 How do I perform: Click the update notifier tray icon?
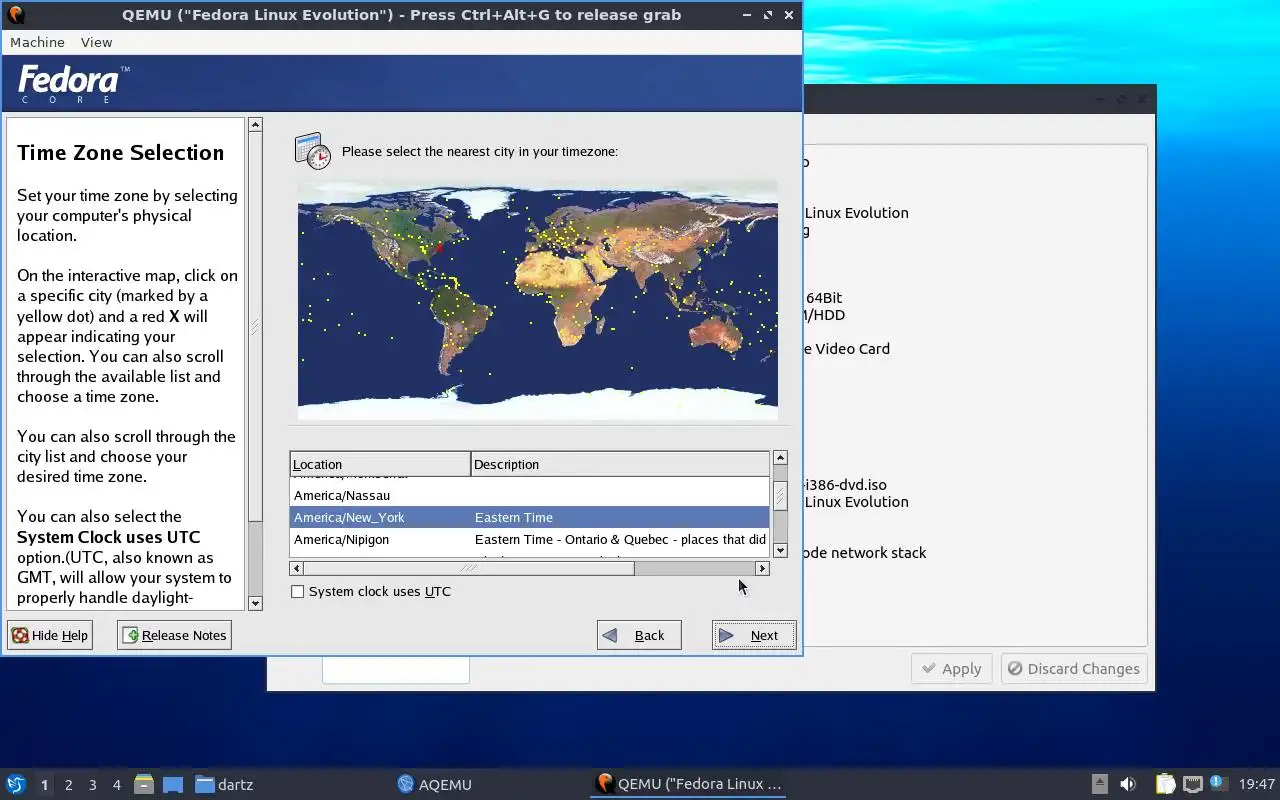pos(1217,783)
